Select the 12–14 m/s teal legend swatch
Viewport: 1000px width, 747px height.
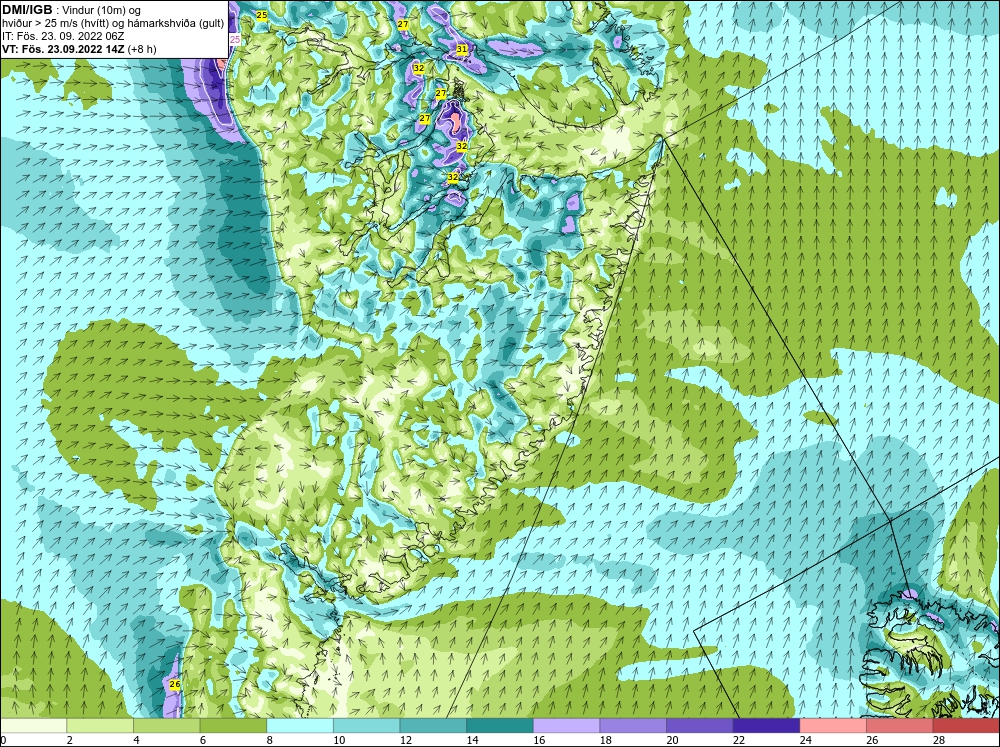pyautogui.click(x=433, y=726)
